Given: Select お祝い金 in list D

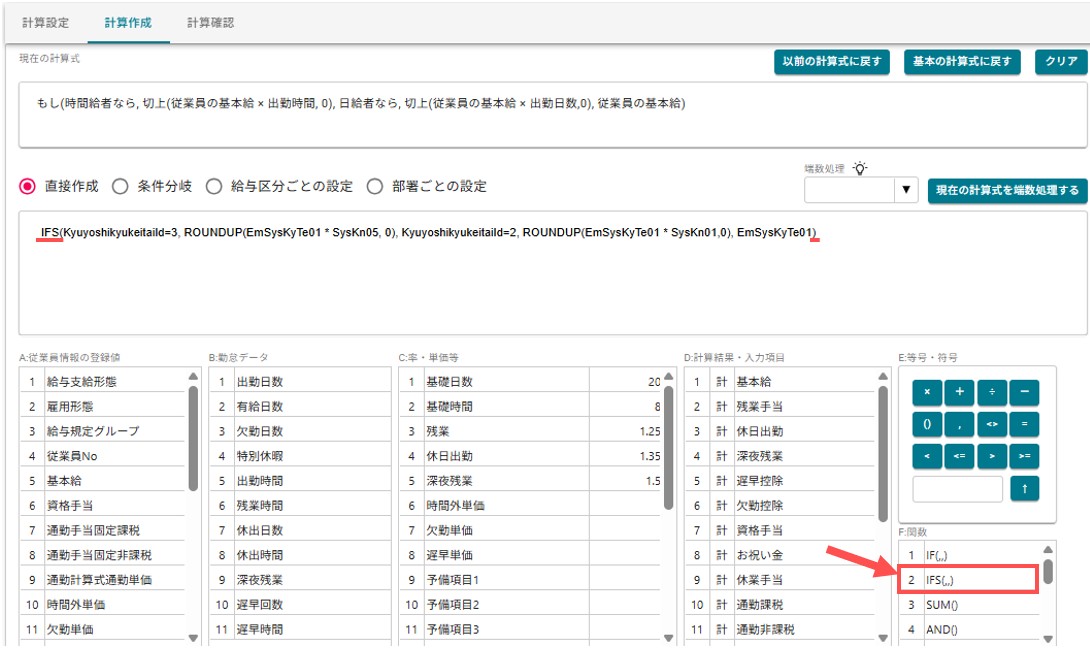Looking at the screenshot, I should tap(781, 555).
